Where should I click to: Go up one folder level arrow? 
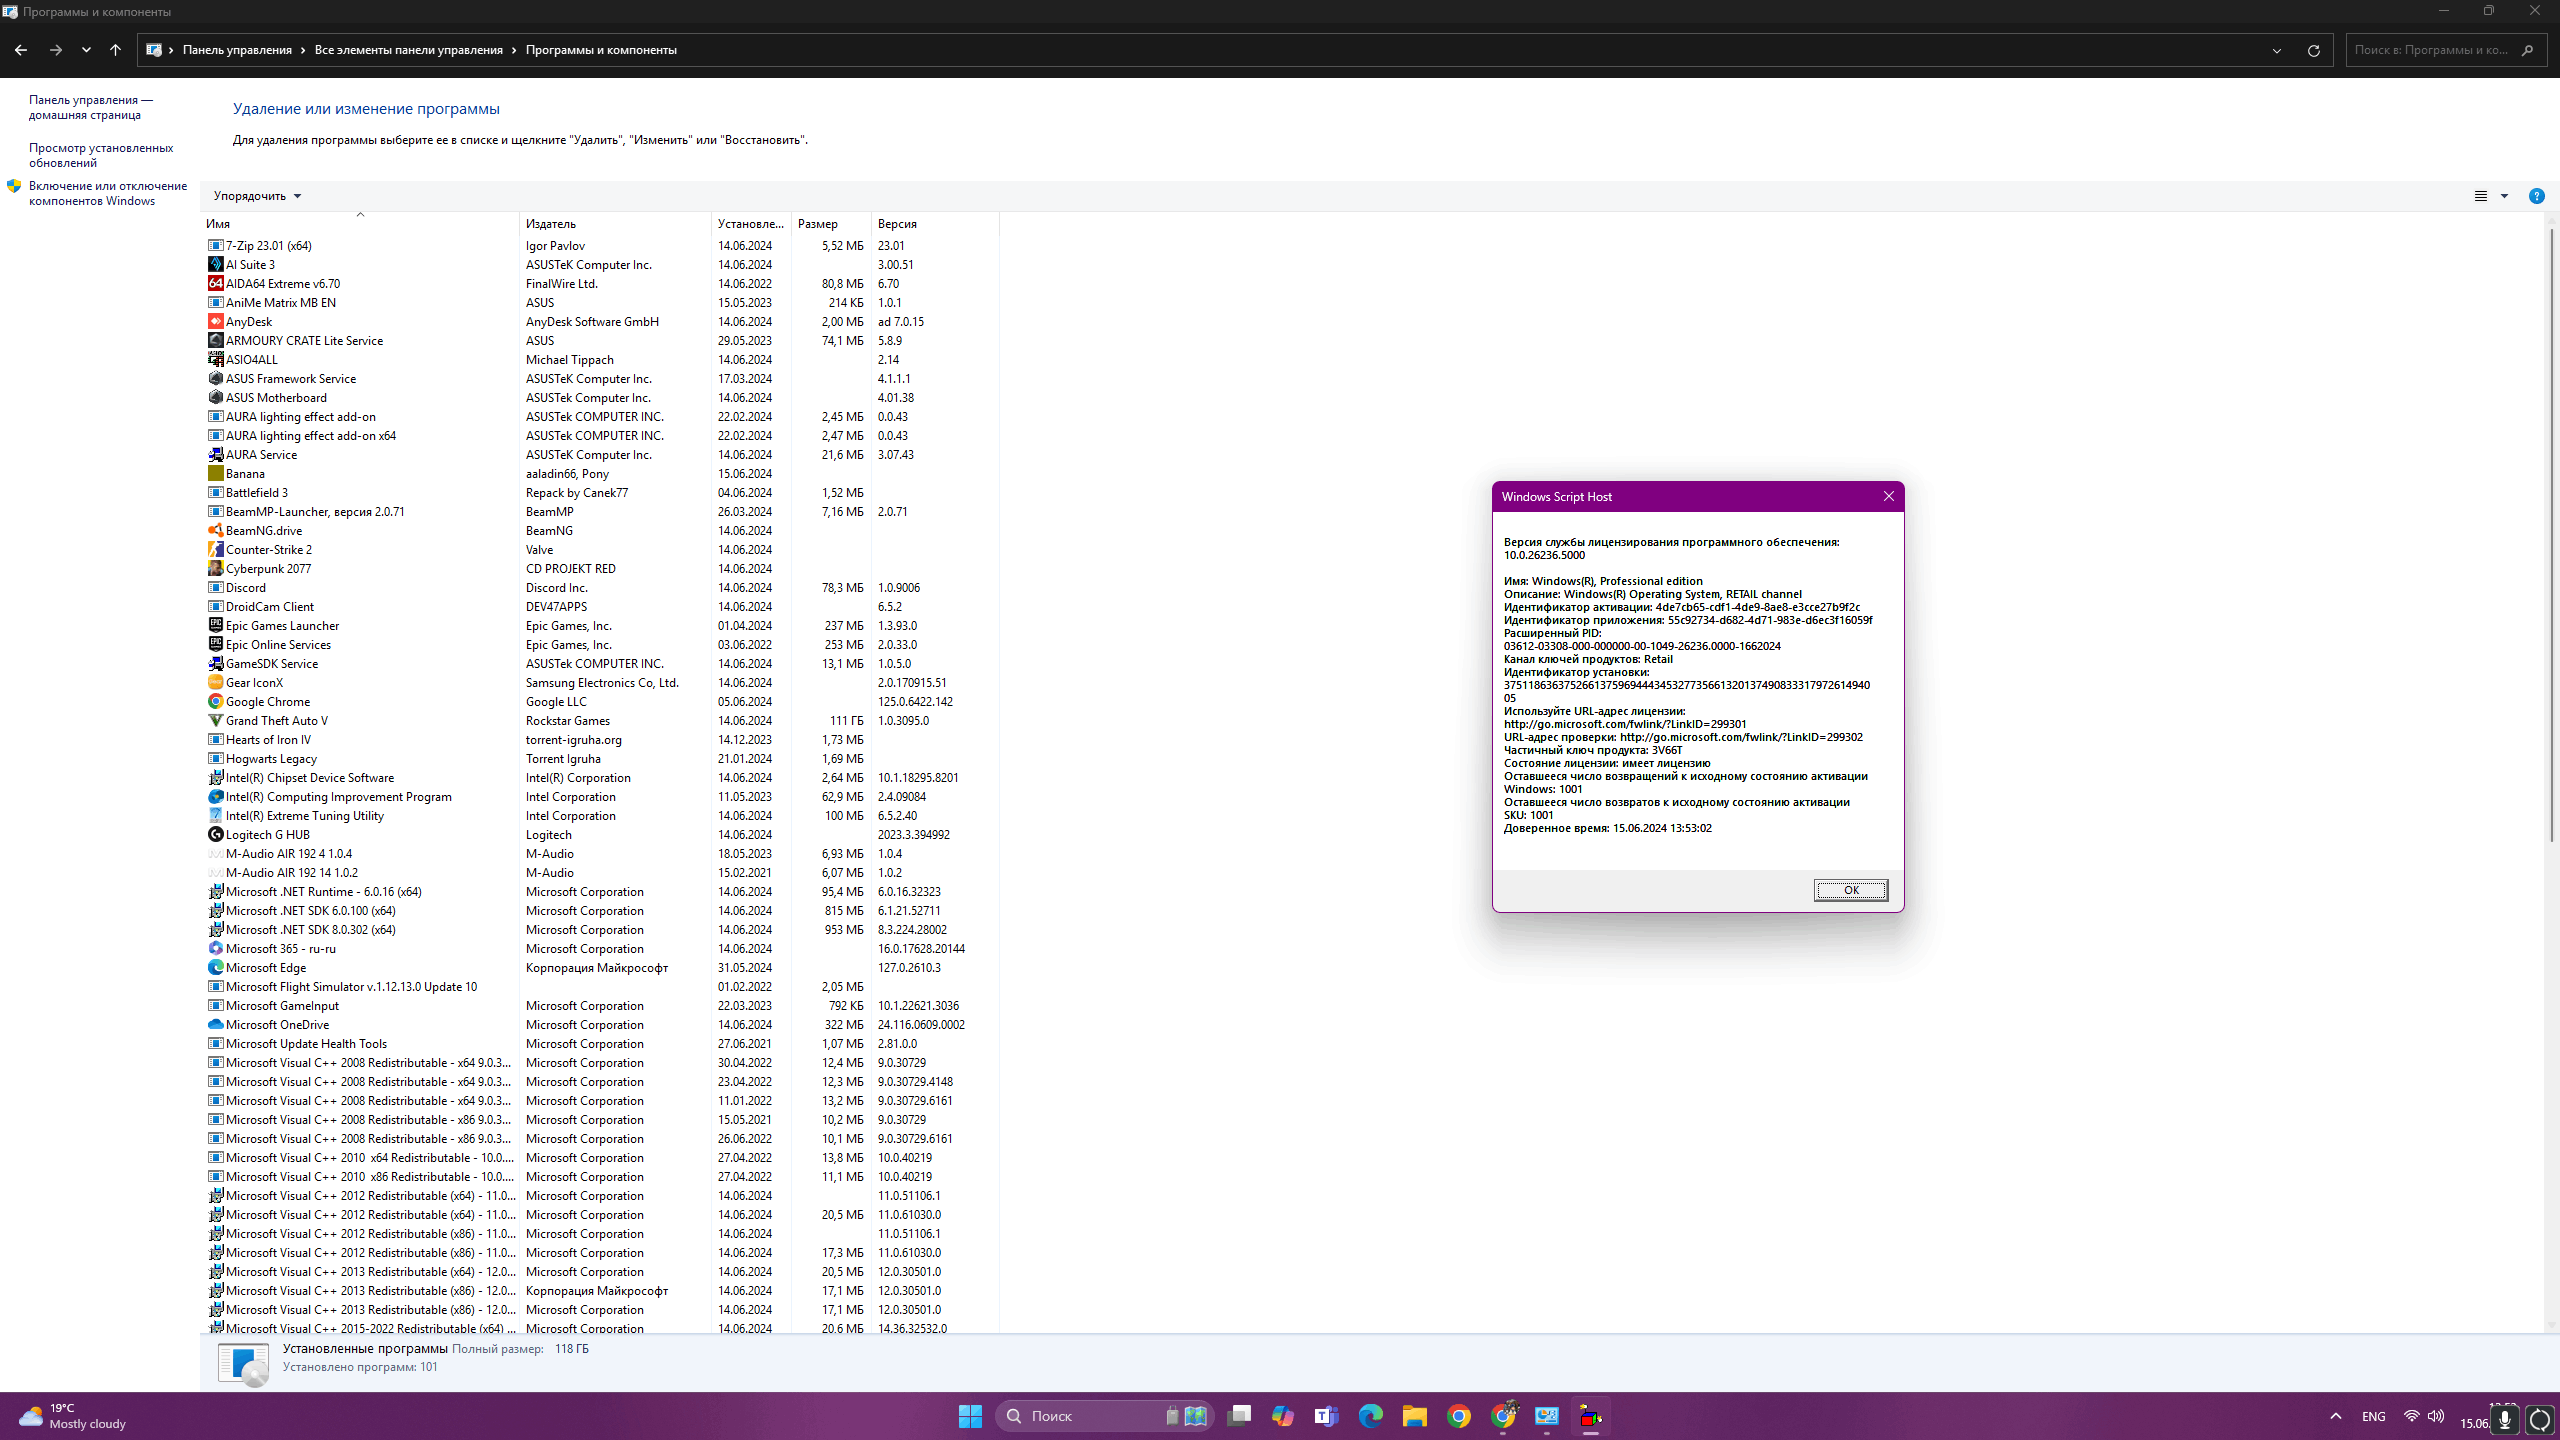115,50
